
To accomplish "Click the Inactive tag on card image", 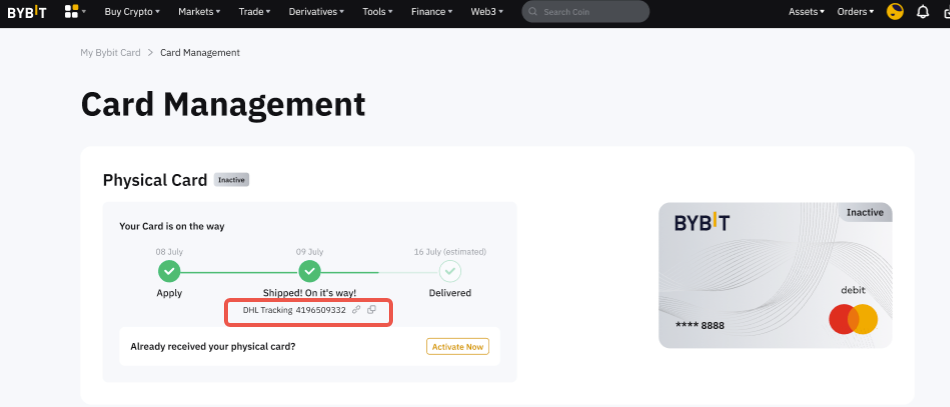I will coord(865,213).
